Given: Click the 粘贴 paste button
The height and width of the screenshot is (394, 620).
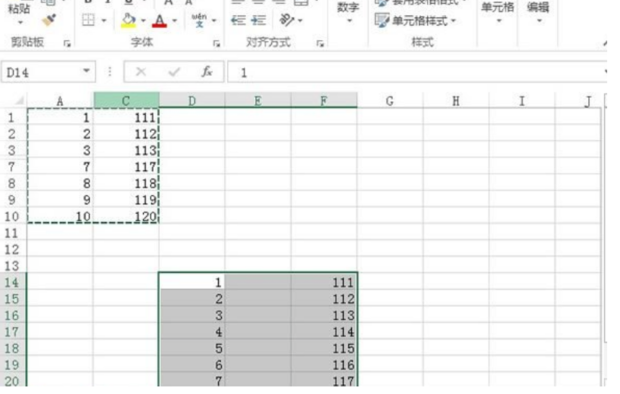Looking at the screenshot, I should coord(19,12).
